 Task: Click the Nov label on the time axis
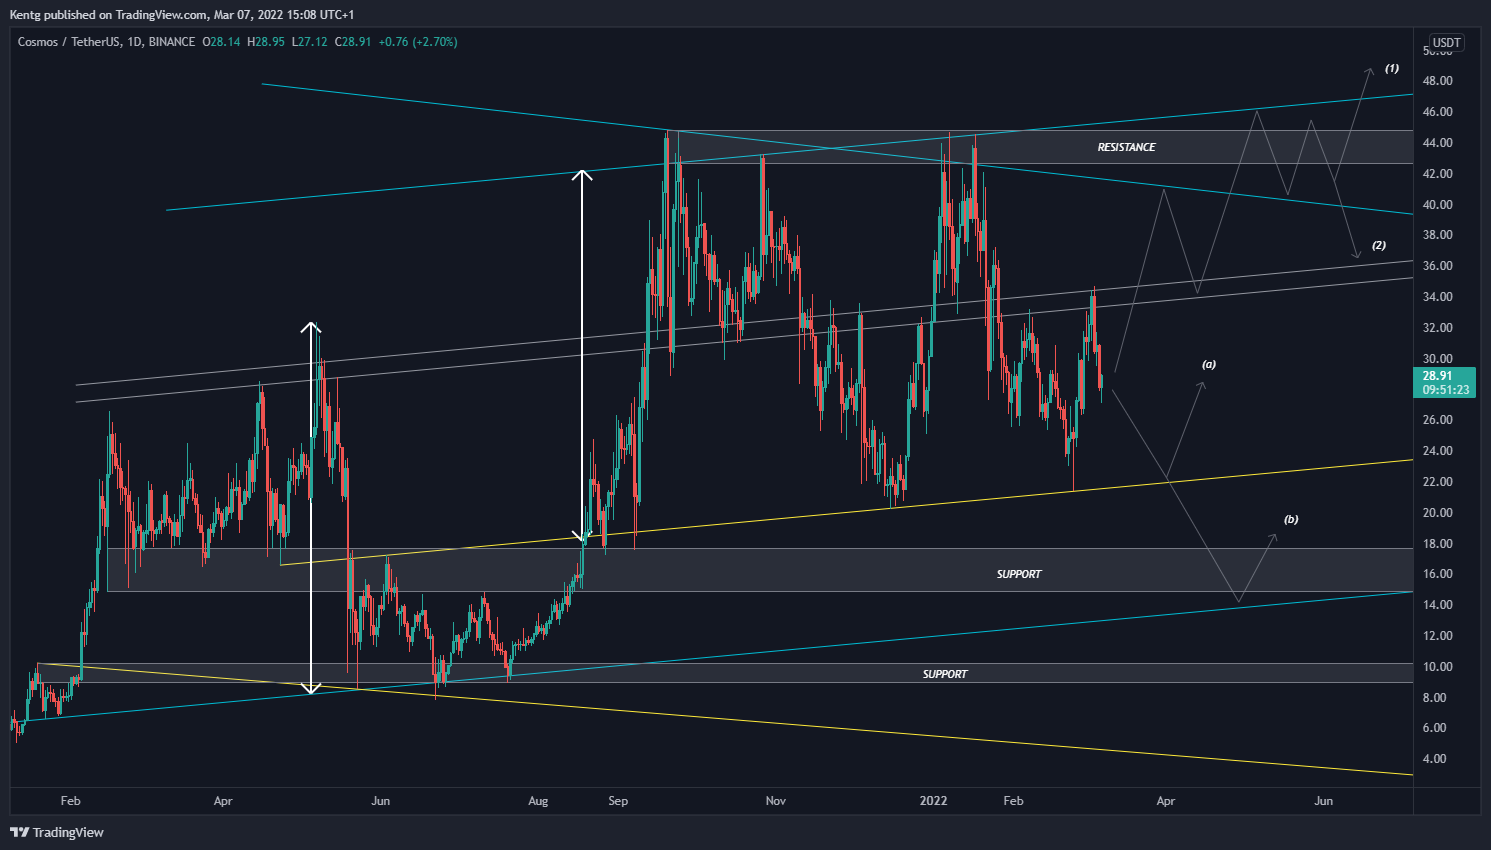click(775, 801)
